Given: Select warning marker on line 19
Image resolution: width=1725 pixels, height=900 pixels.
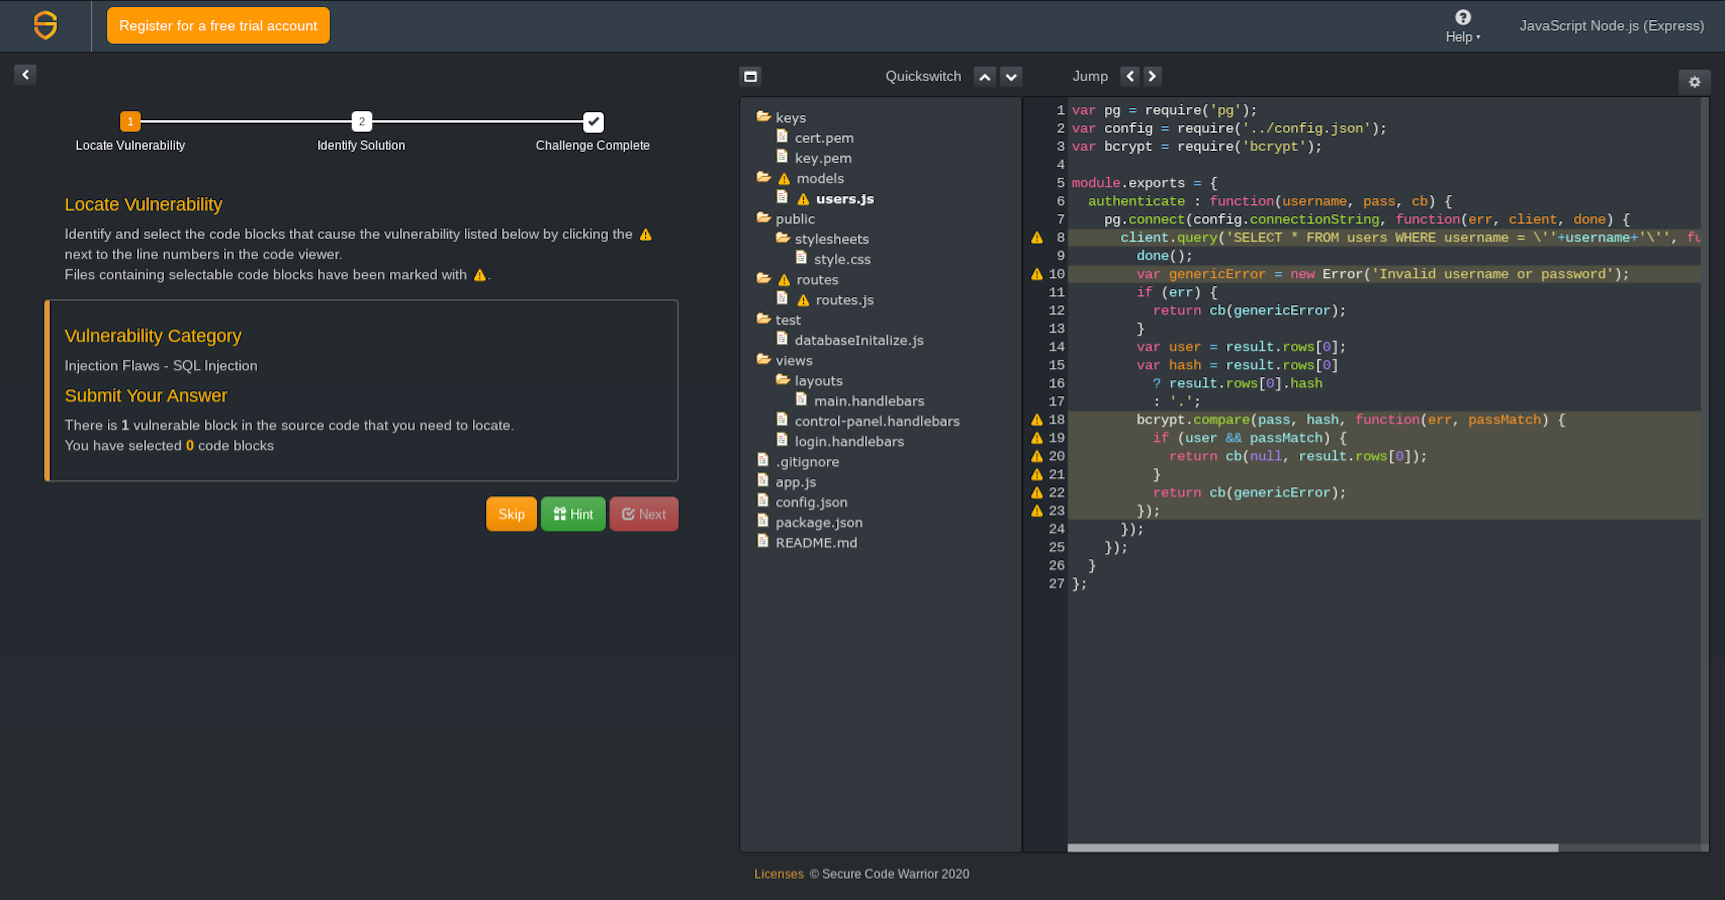Looking at the screenshot, I should tap(1037, 438).
